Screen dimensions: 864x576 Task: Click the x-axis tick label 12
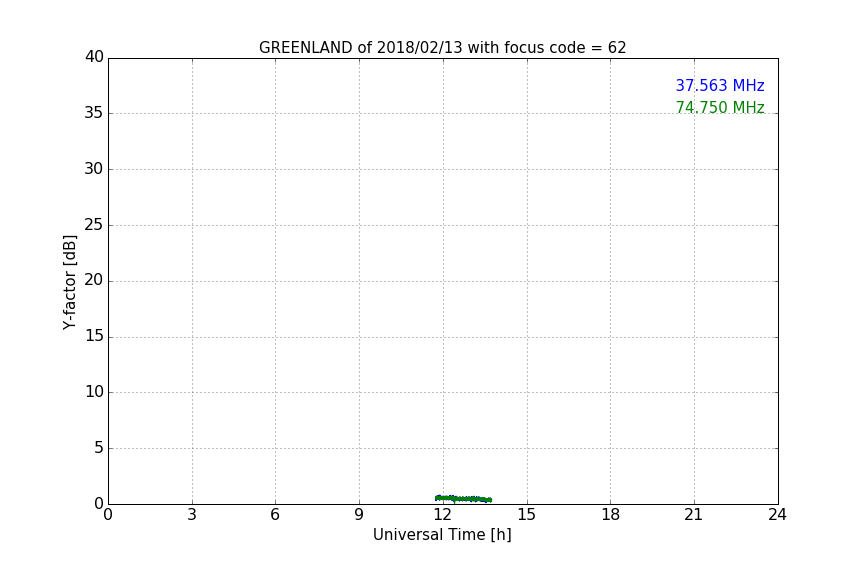[442, 515]
